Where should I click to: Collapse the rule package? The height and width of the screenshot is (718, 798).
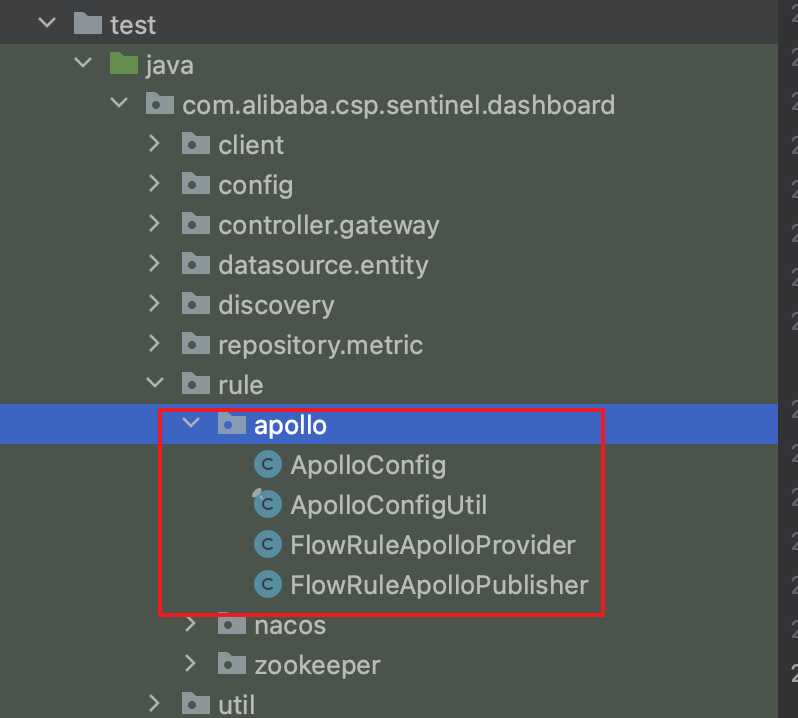[x=155, y=382]
